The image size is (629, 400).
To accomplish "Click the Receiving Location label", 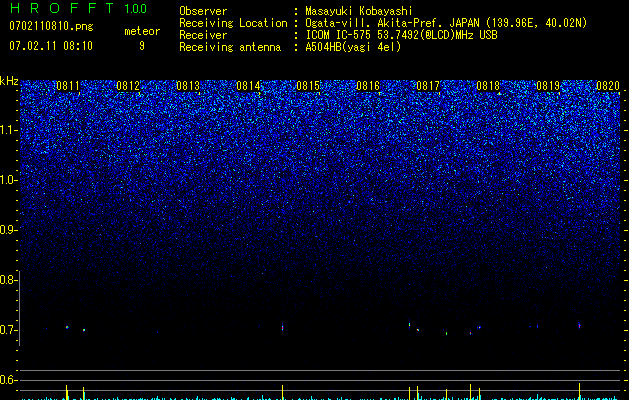I will 233,23.
